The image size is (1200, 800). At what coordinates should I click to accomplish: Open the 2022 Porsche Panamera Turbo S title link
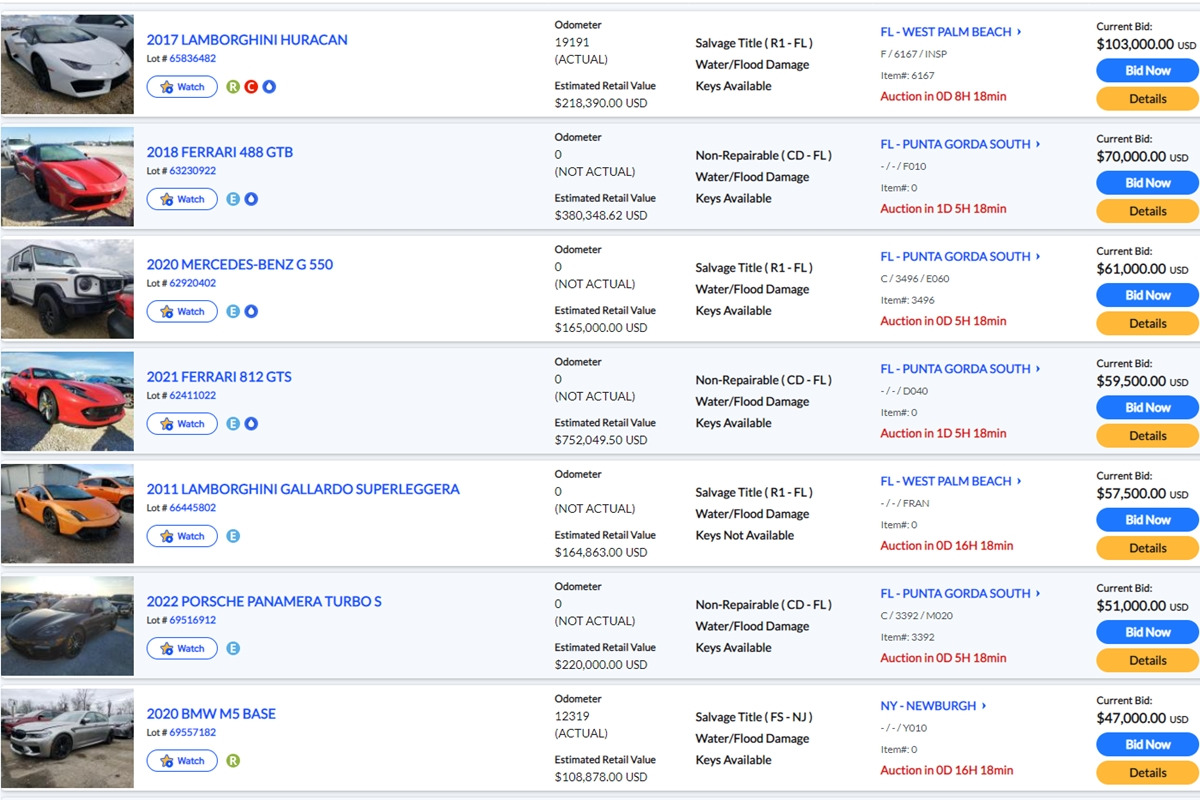tap(264, 601)
